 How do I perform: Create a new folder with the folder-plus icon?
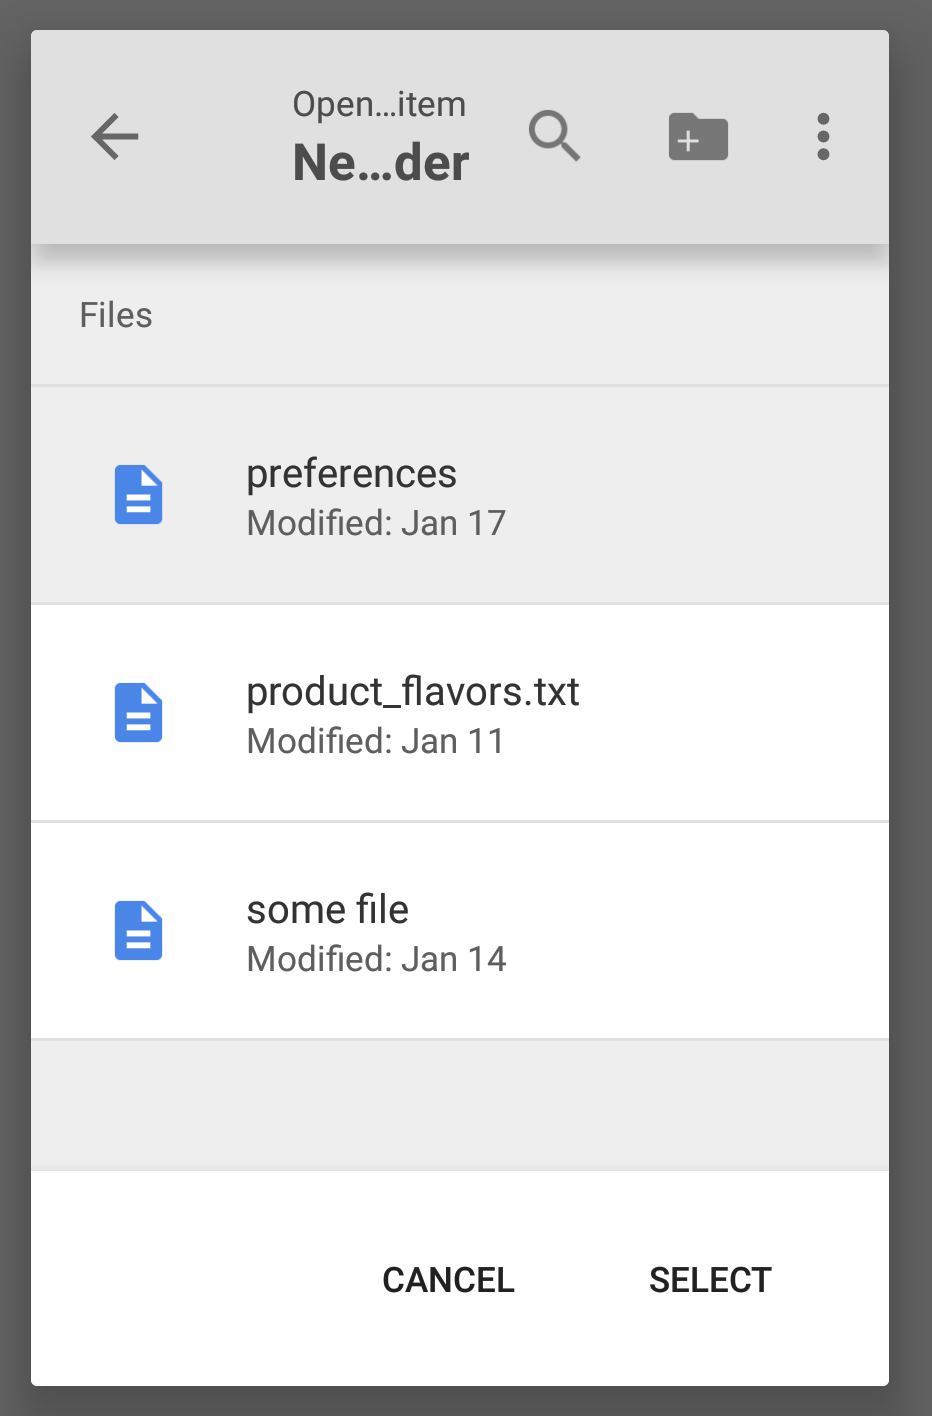click(x=698, y=137)
